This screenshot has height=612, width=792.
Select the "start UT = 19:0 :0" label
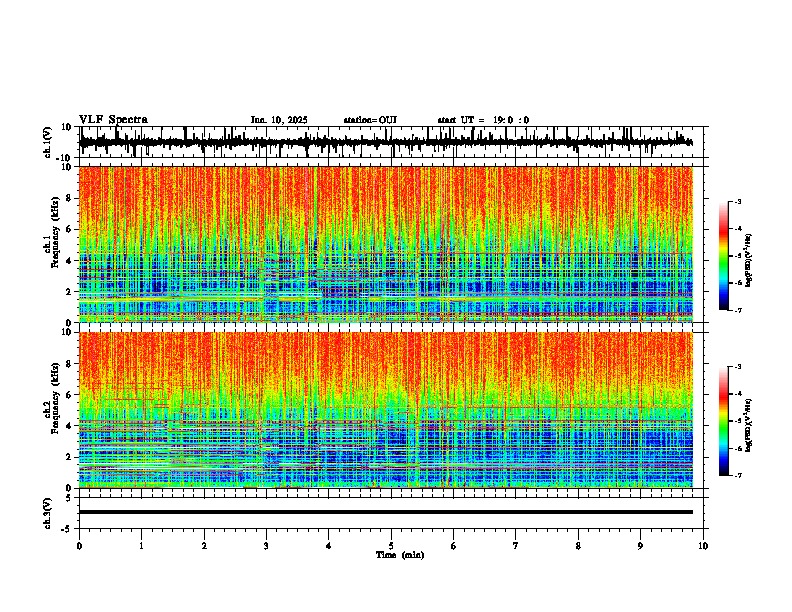483,120
